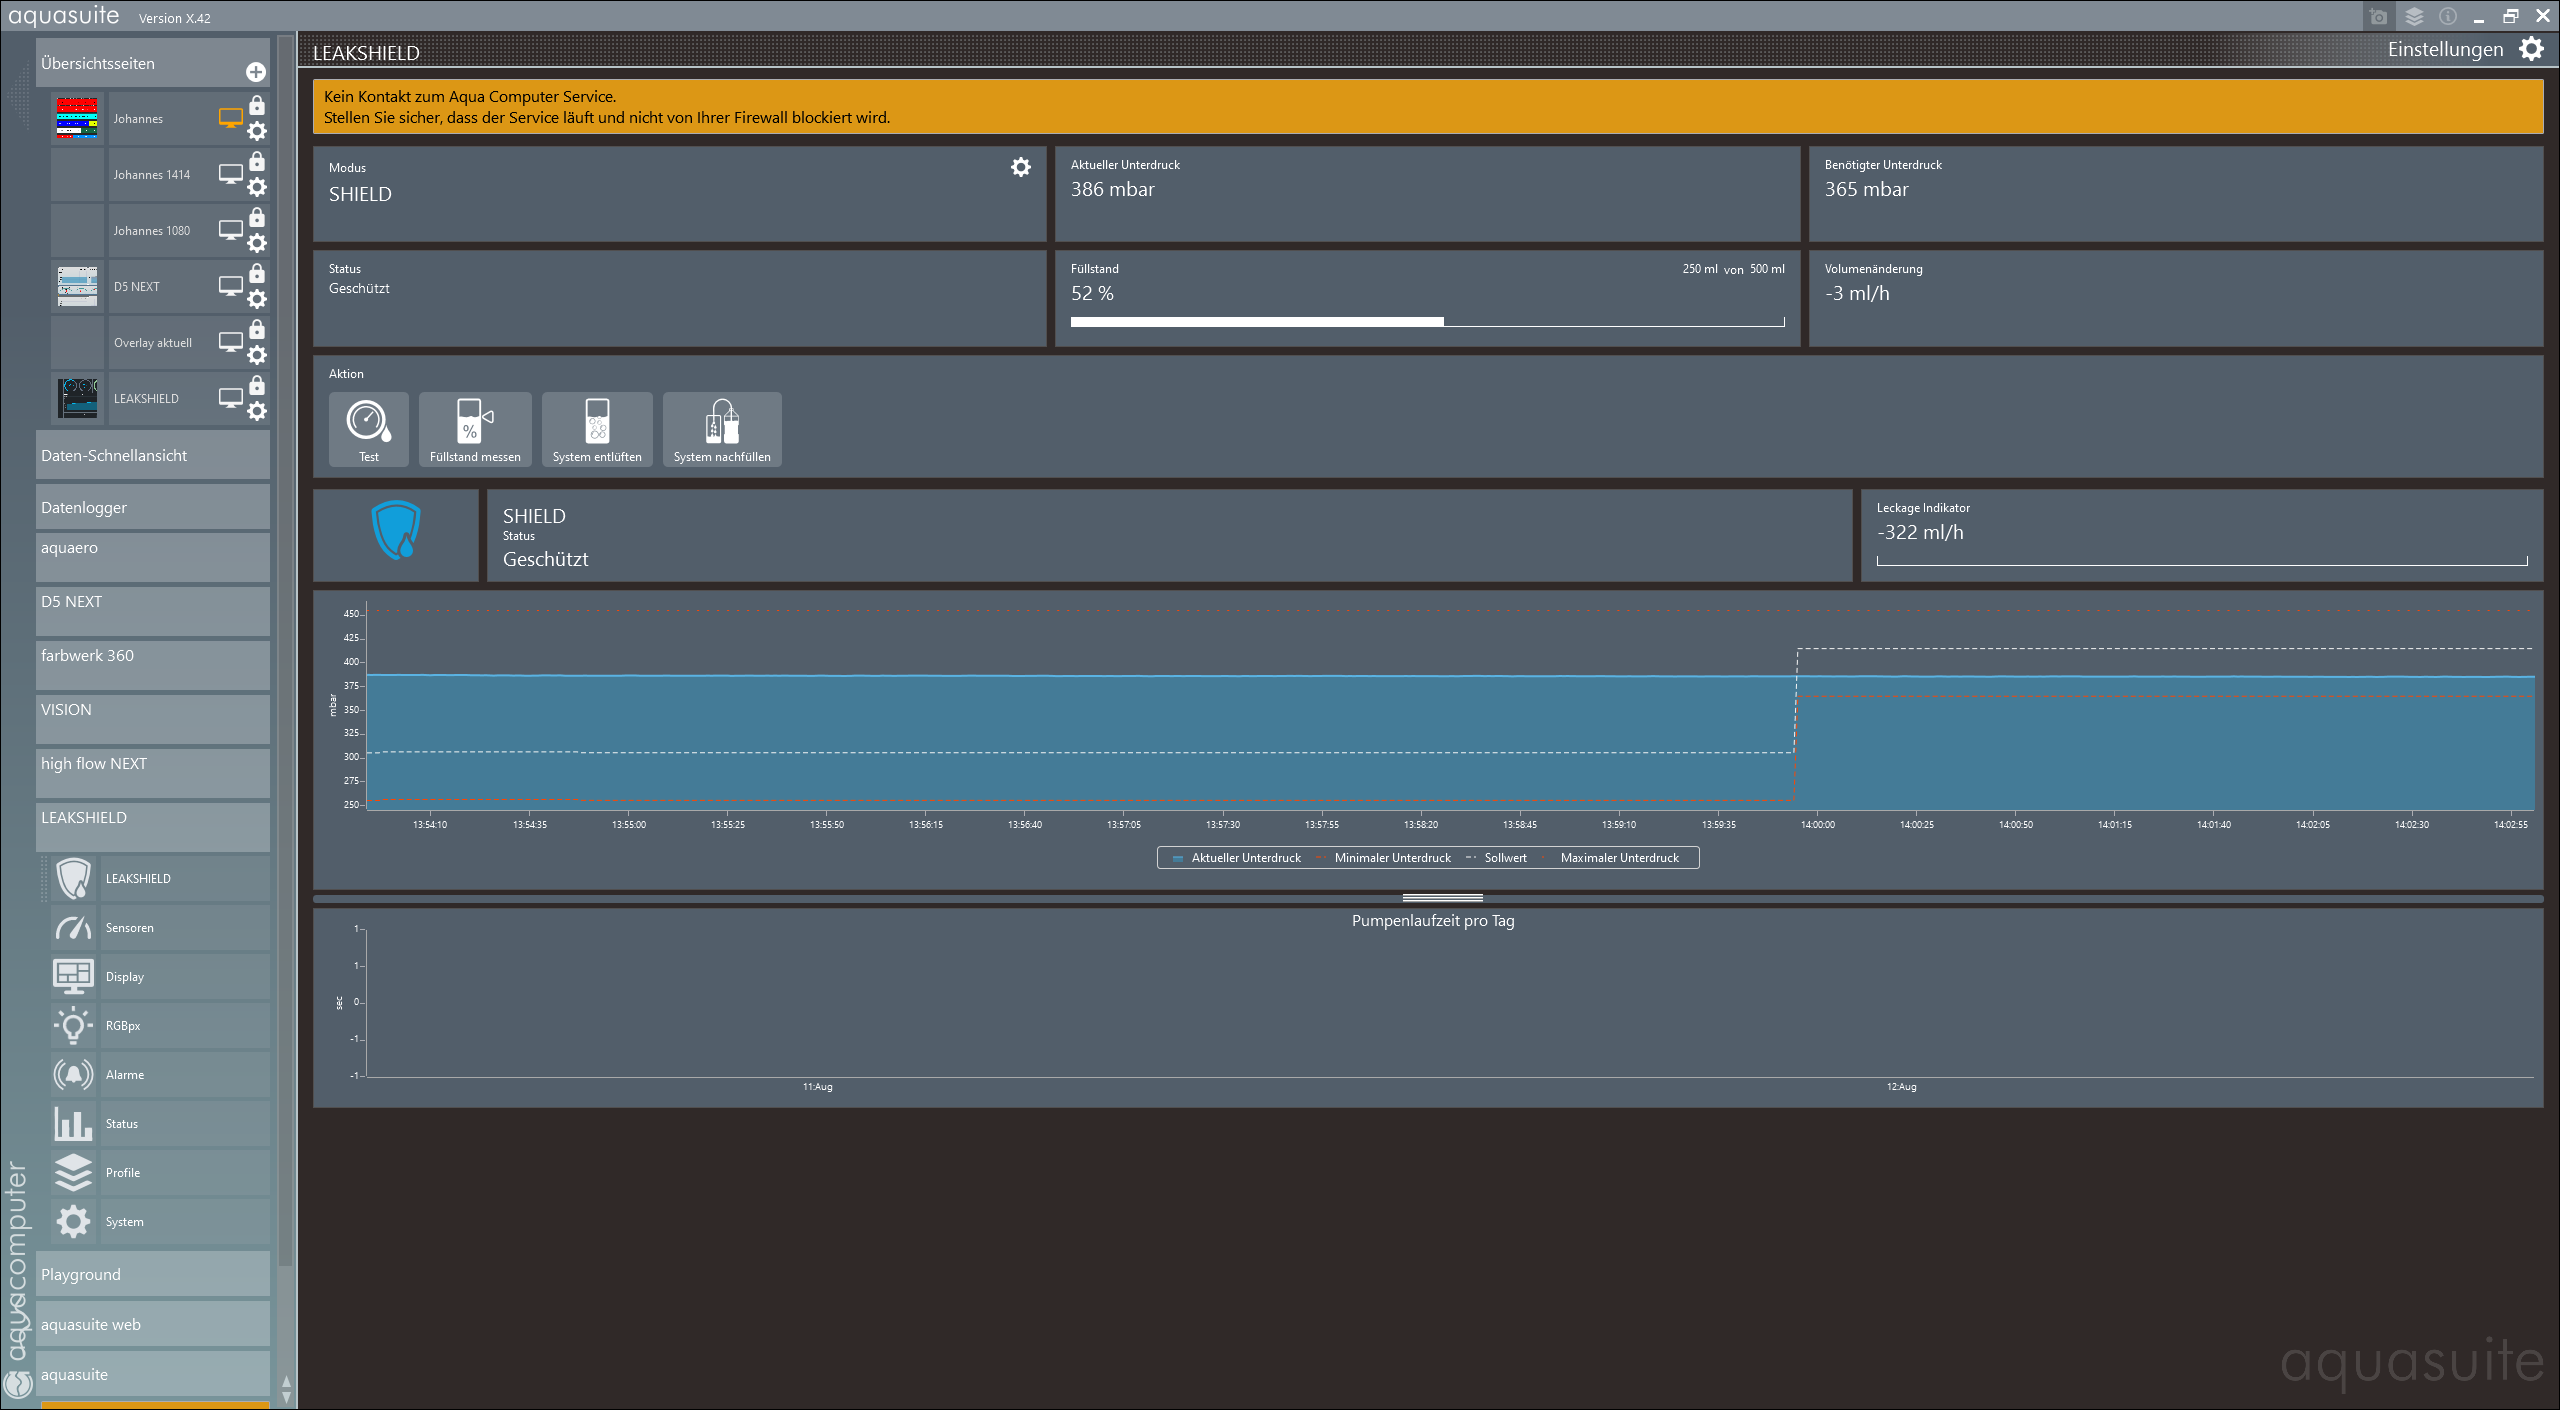Image resolution: width=2560 pixels, height=1410 pixels.
Task: Toggle lock for D5 NEXT page
Action: coord(257,273)
